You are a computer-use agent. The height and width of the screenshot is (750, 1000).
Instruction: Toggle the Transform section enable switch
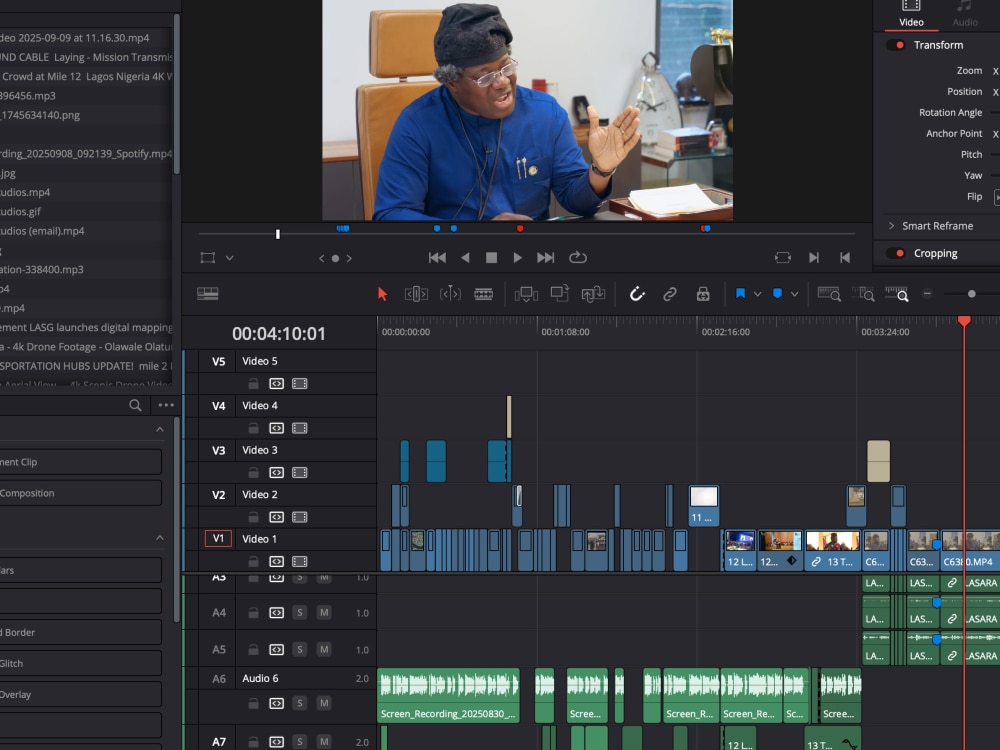[897, 45]
